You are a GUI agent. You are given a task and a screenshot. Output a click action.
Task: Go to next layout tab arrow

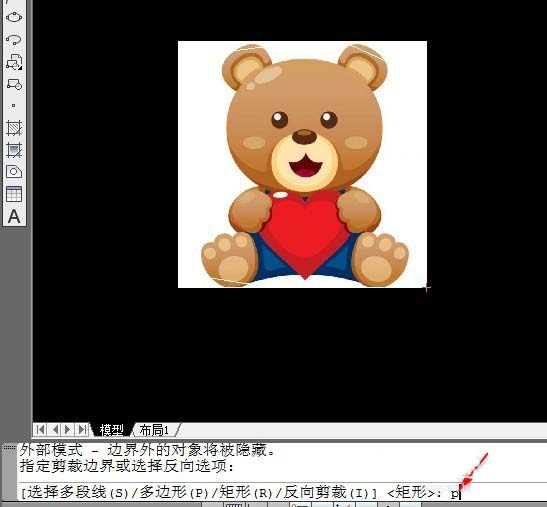point(68,429)
